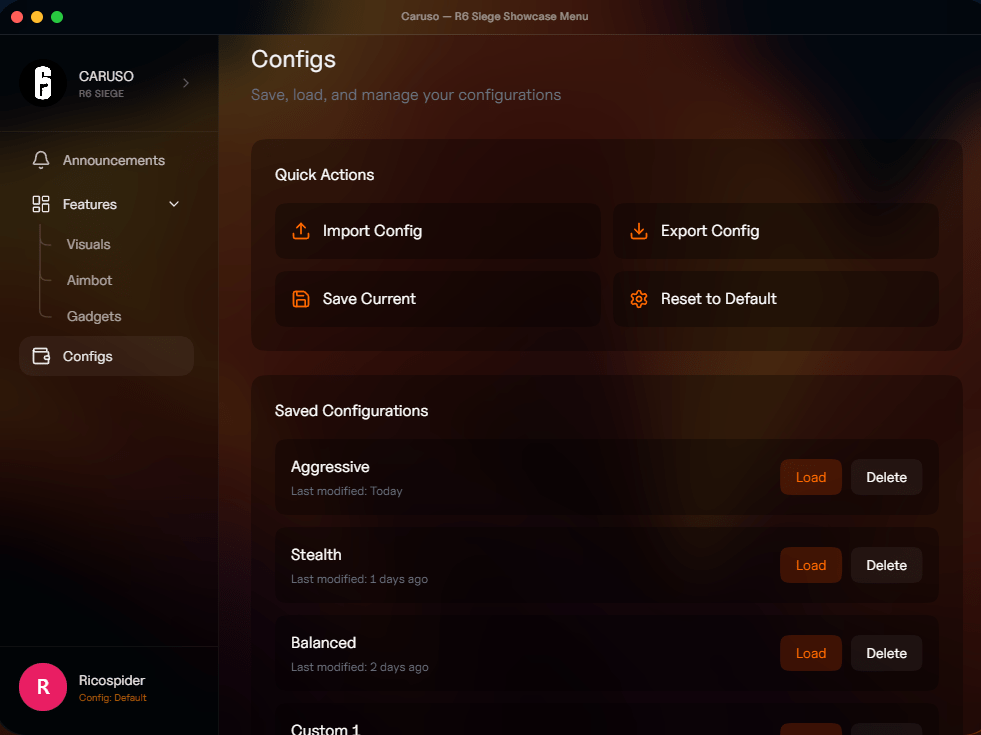This screenshot has width=981, height=735.
Task: Click the Features grid icon
Action: click(41, 204)
